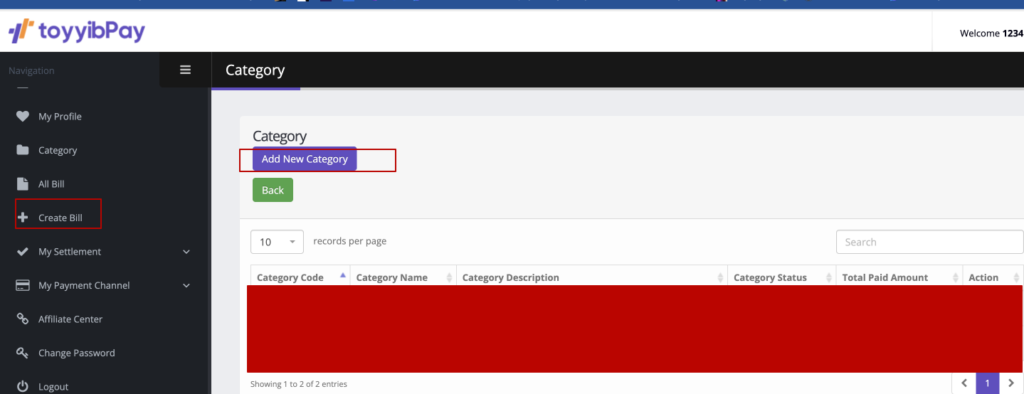Click the Welcome user text
The width and height of the screenshot is (1024, 394).
click(991, 33)
